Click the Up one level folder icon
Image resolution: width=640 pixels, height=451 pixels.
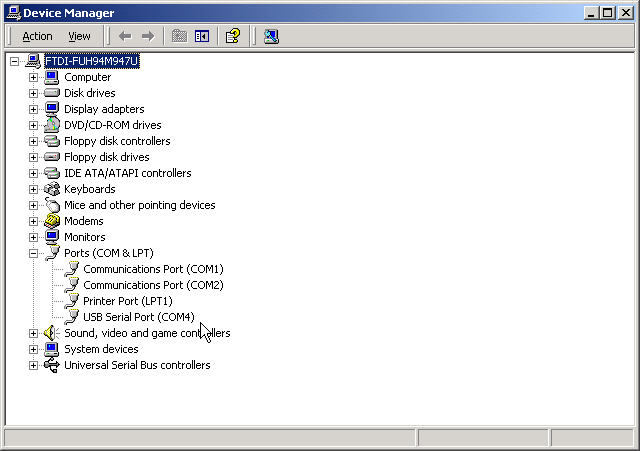pyautogui.click(x=179, y=36)
